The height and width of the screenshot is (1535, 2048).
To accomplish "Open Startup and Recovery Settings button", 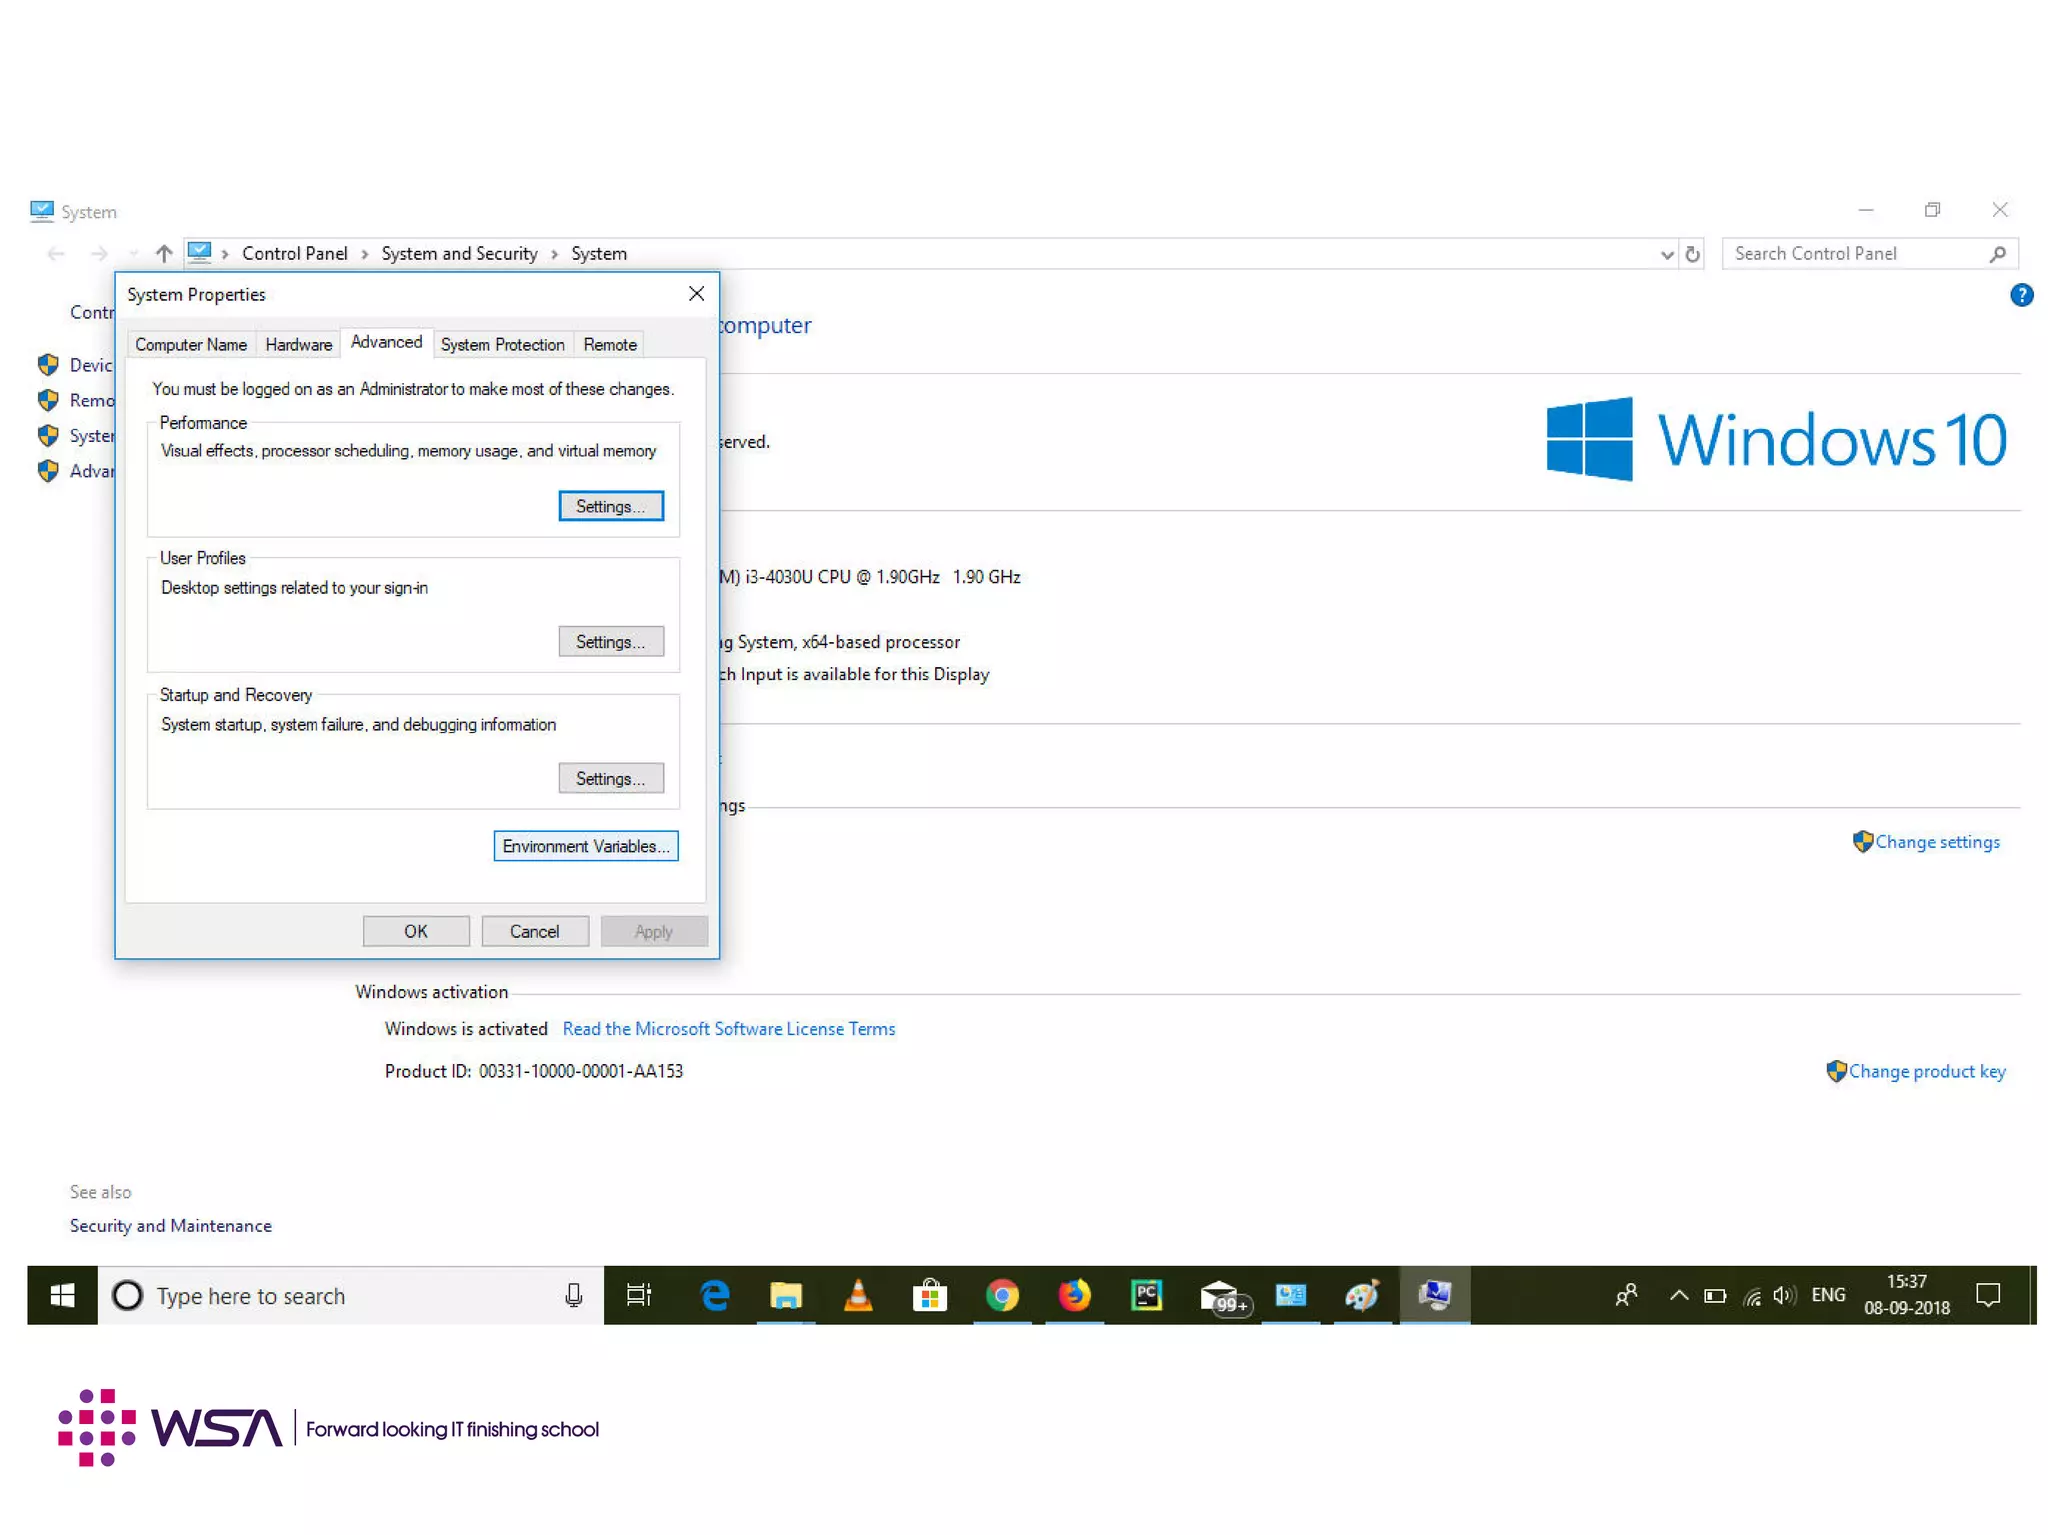I will click(610, 778).
